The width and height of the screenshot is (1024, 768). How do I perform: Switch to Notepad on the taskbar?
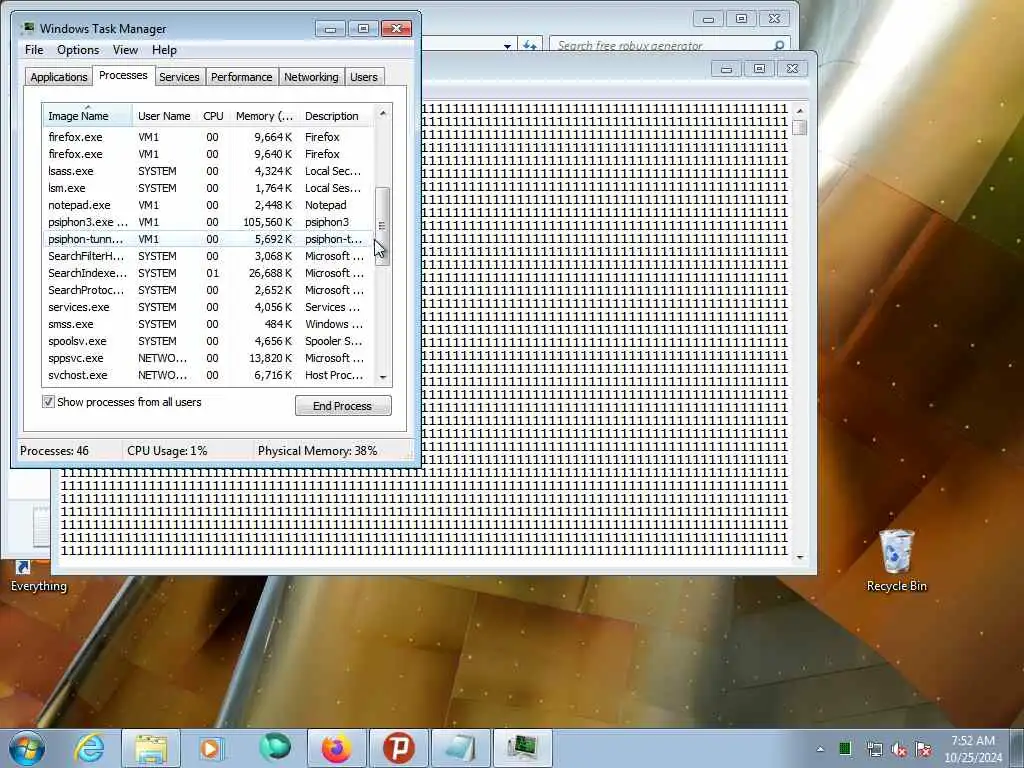point(460,748)
